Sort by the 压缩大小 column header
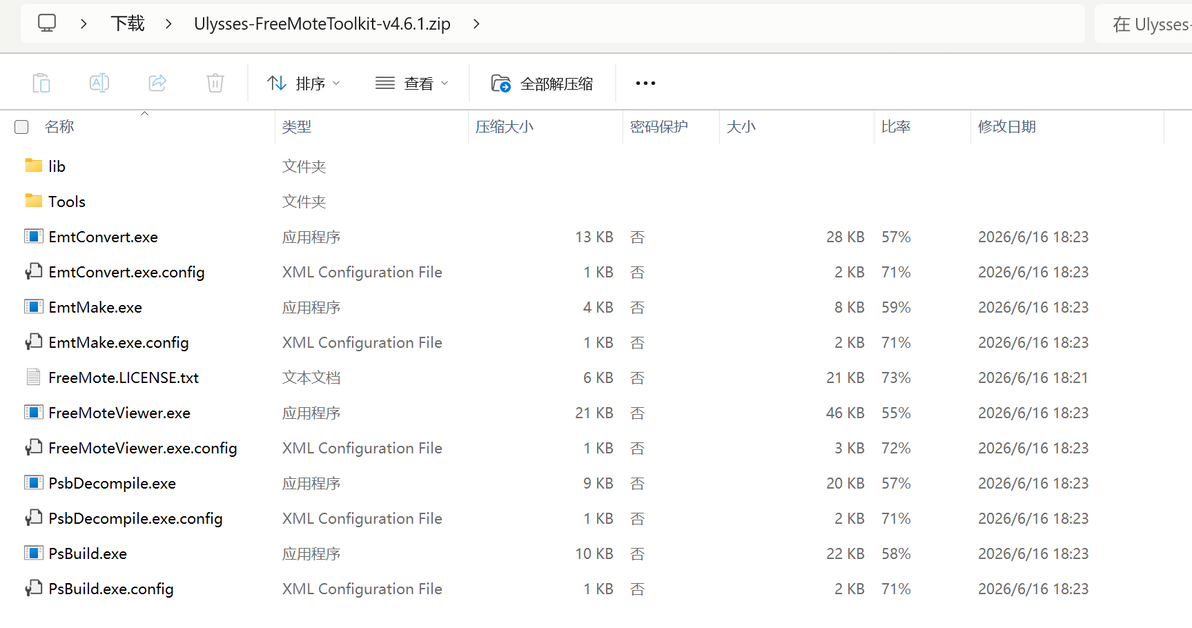Screen dimensions: 1192x628 coord(504,127)
